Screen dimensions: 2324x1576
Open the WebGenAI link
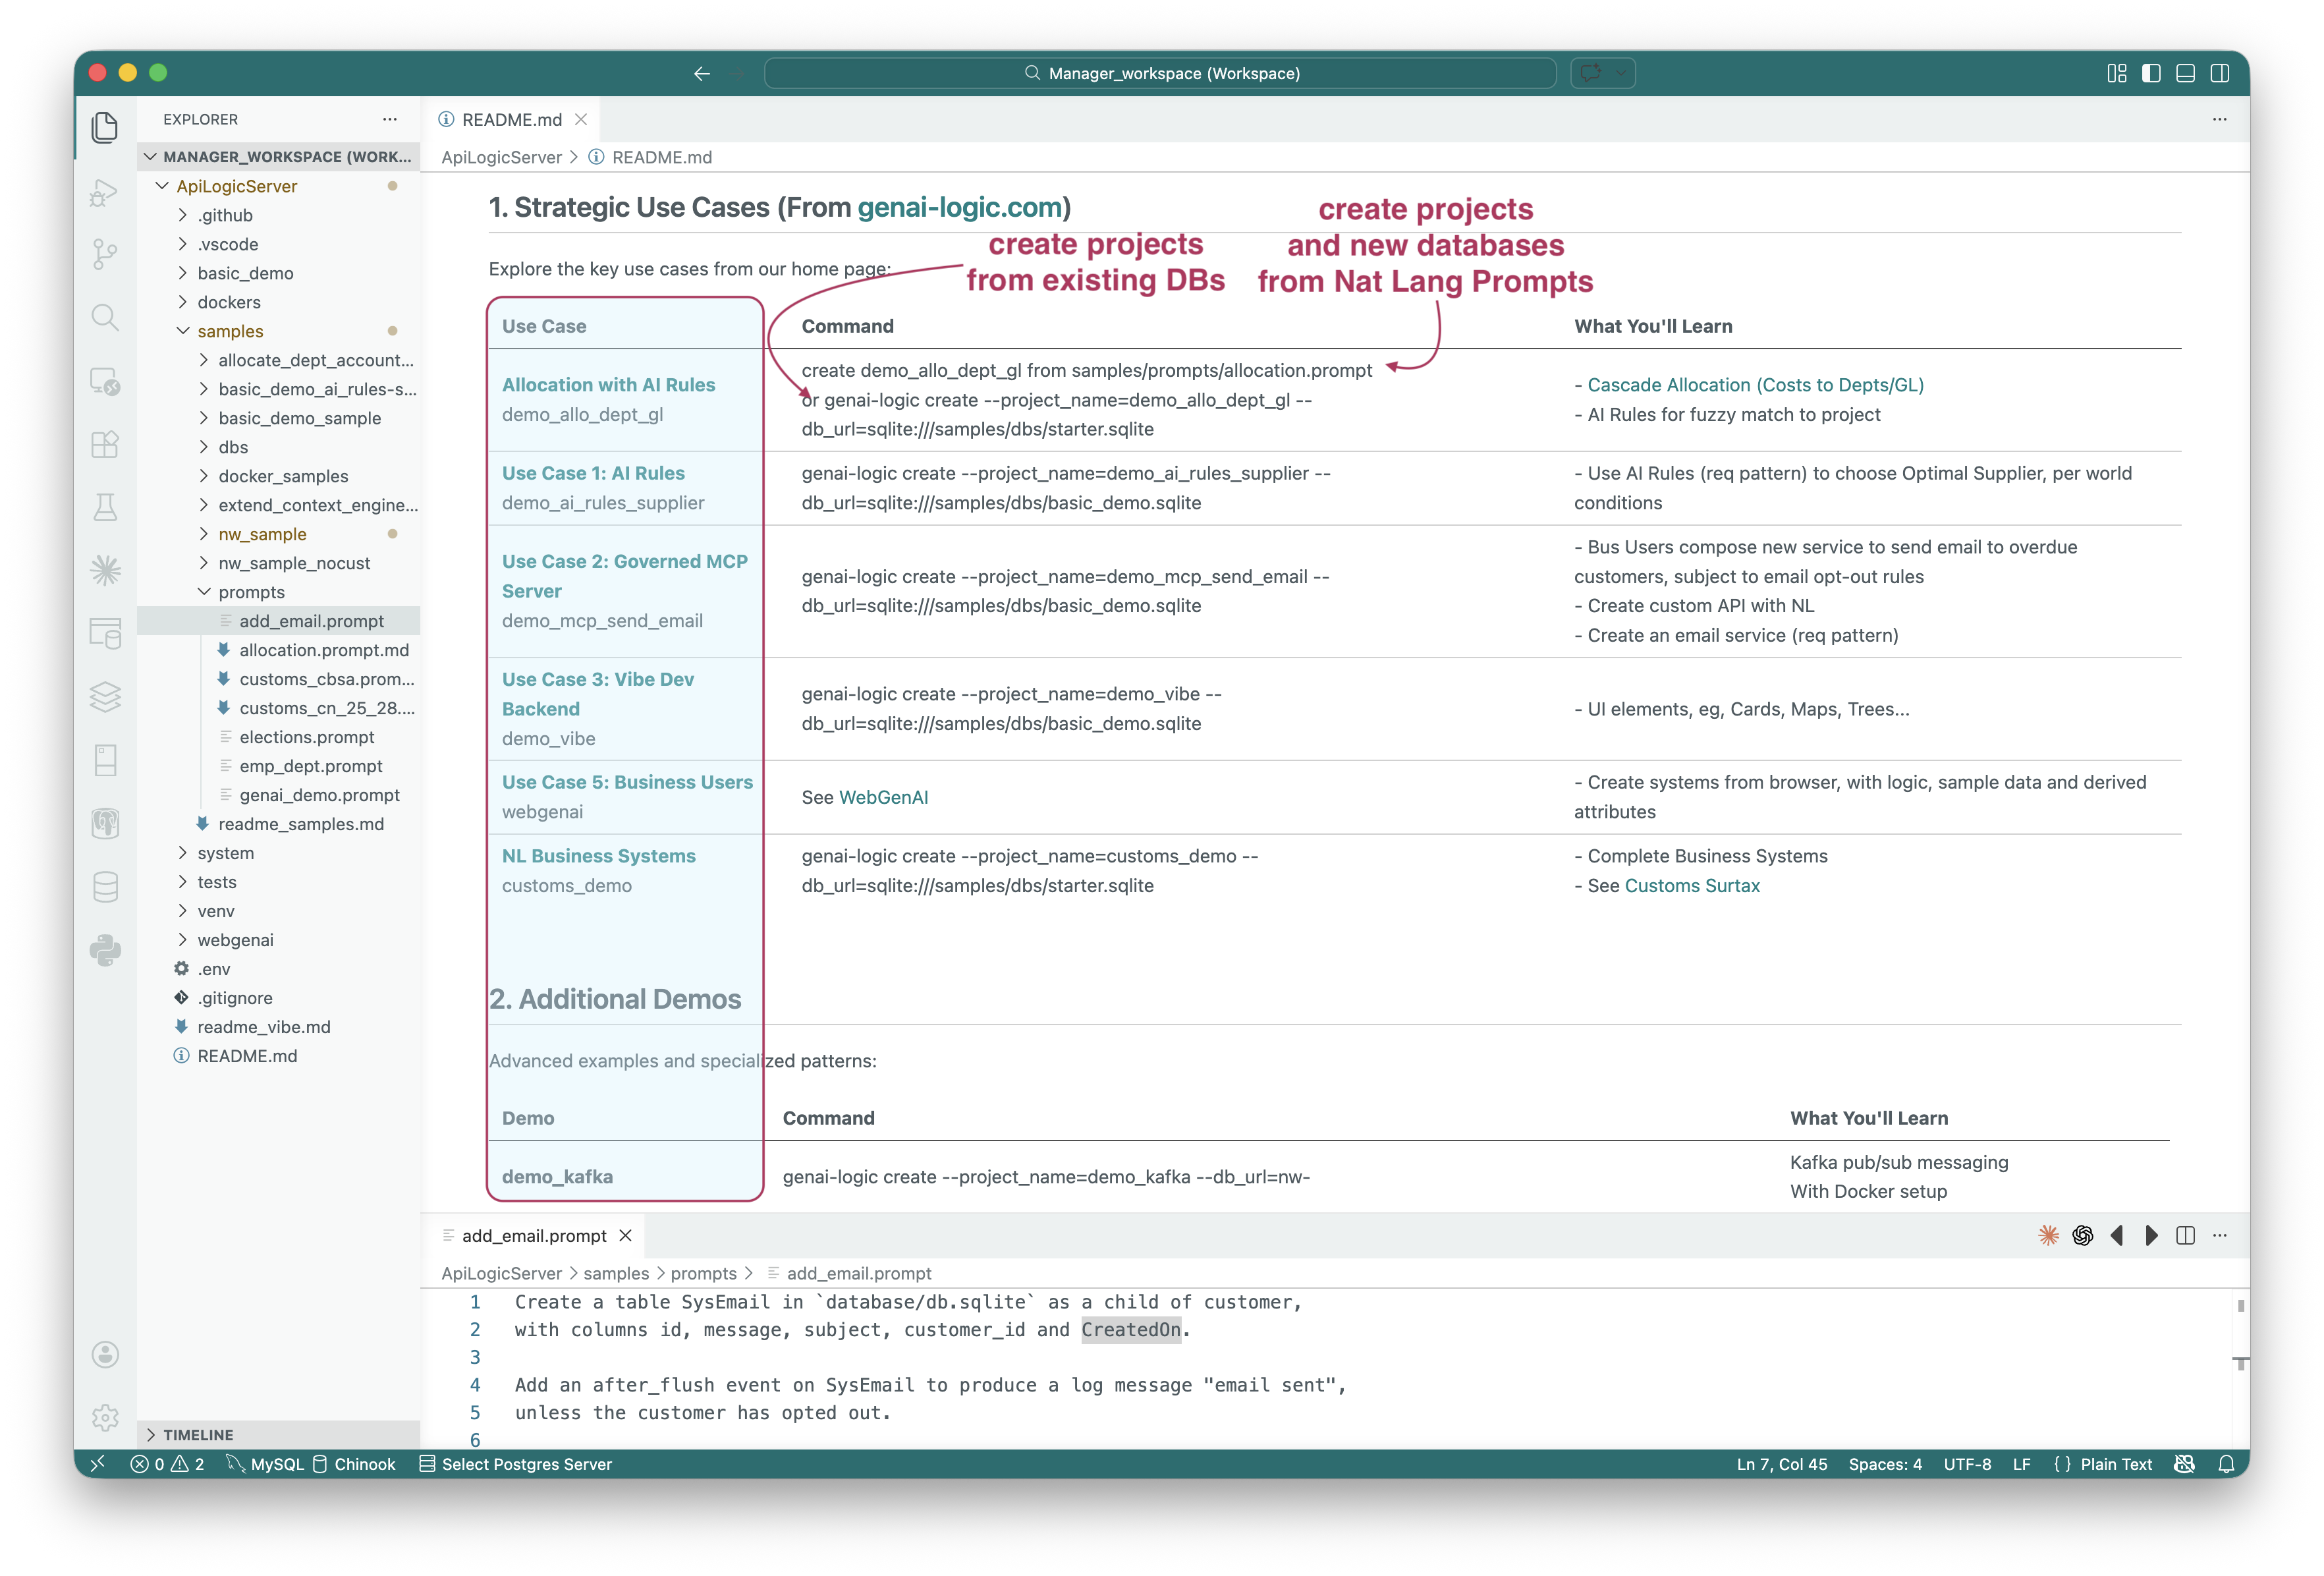pos(883,797)
